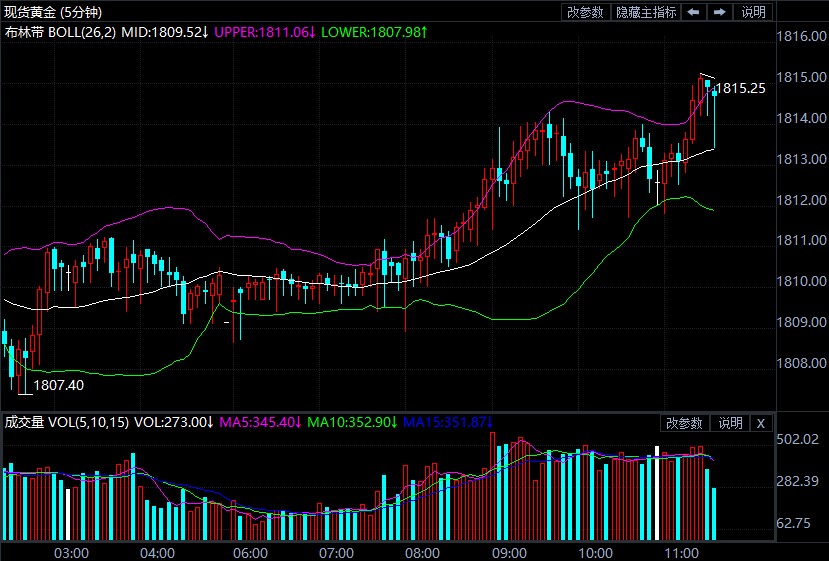Open 说明 for the main chart

[753, 12]
